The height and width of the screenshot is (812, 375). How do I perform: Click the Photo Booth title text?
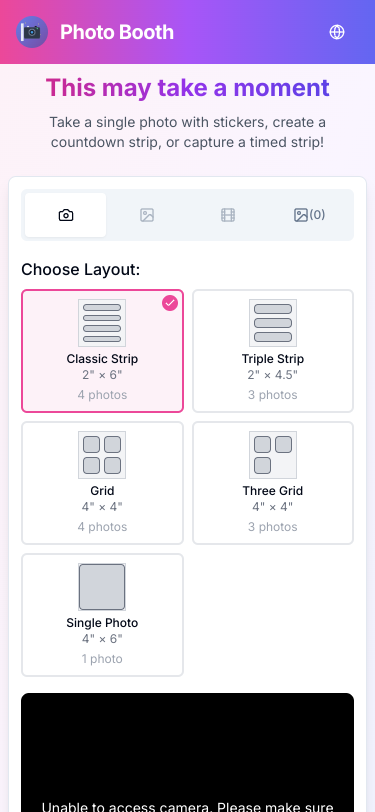click(x=117, y=32)
